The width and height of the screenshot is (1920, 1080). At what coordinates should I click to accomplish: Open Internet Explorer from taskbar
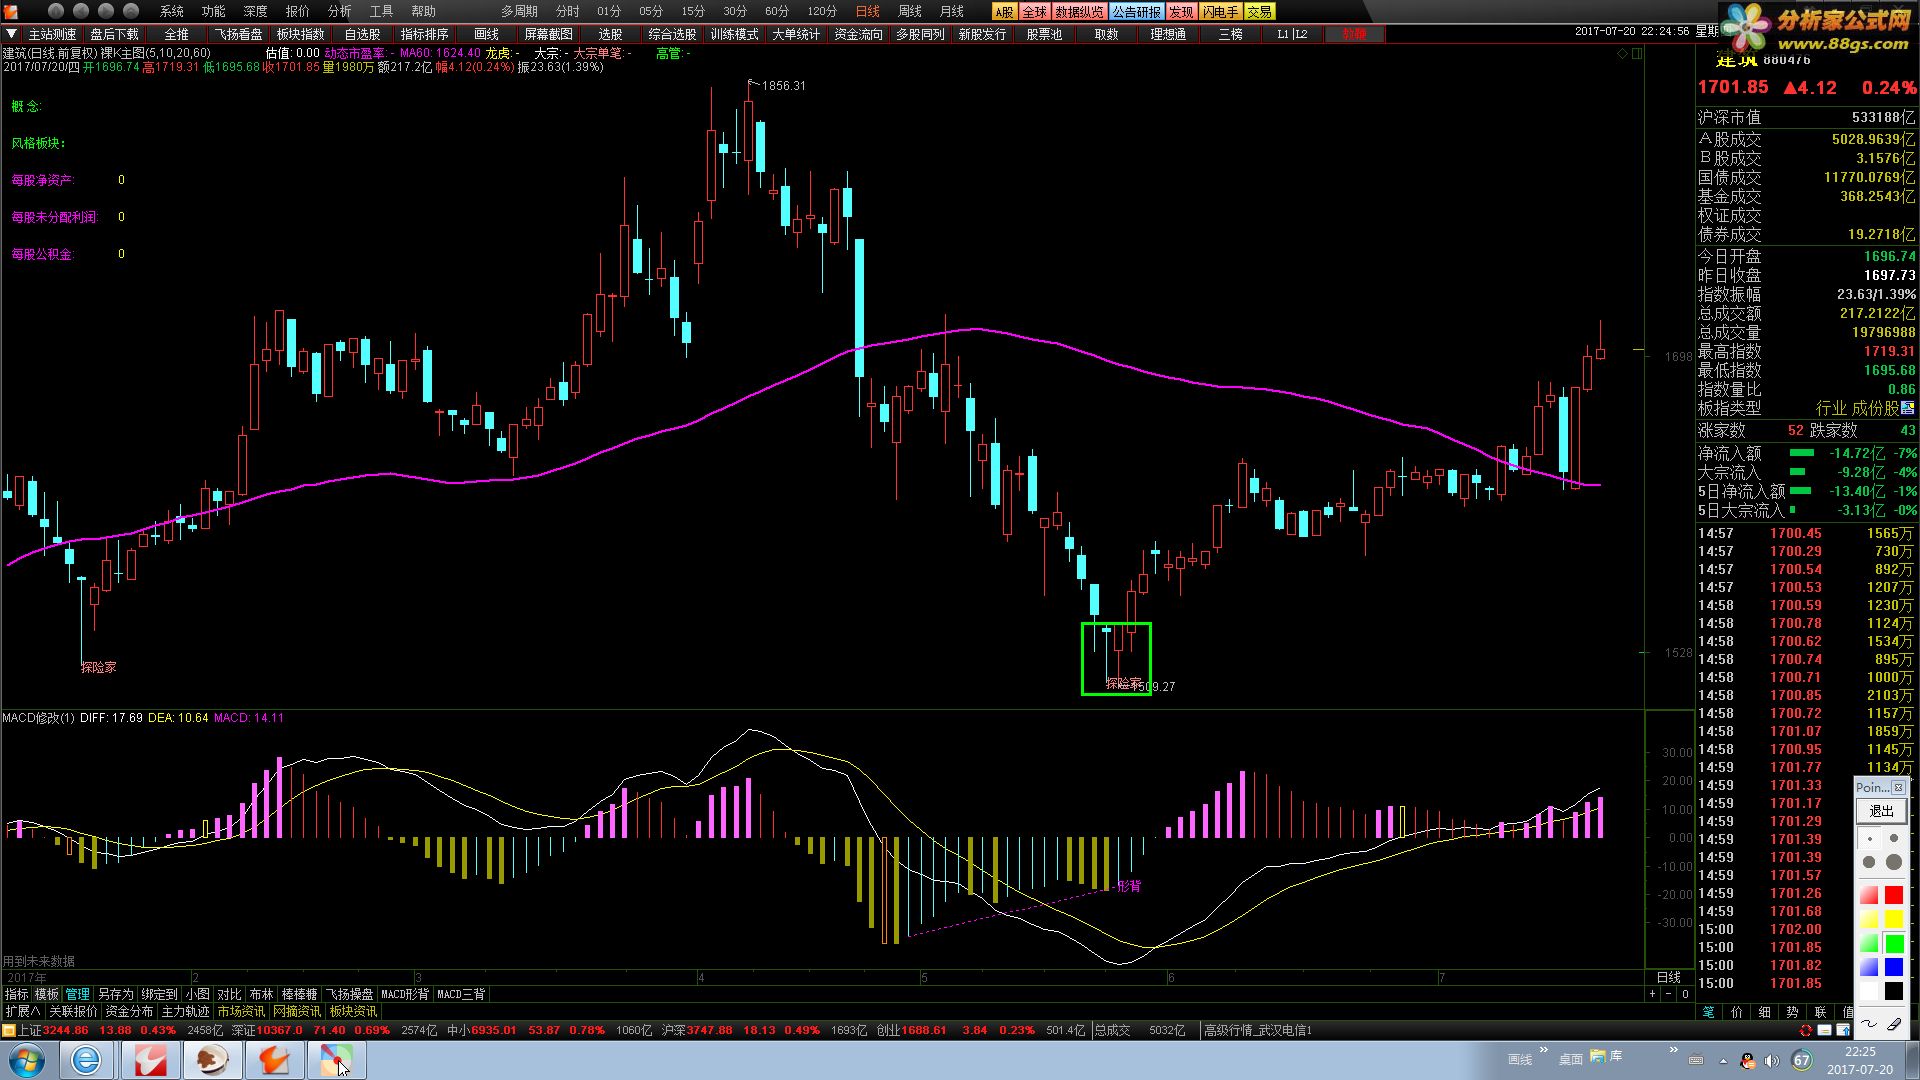coord(87,1060)
